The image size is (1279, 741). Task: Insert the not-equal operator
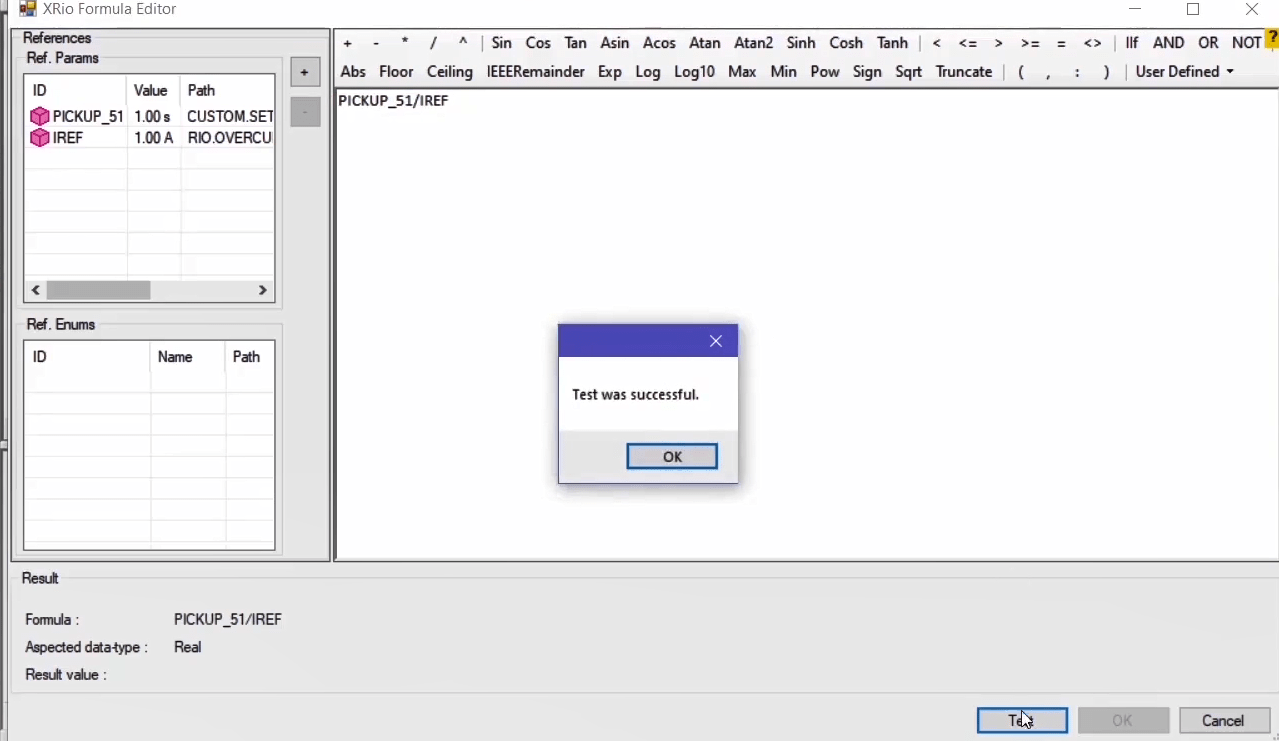click(x=1092, y=43)
